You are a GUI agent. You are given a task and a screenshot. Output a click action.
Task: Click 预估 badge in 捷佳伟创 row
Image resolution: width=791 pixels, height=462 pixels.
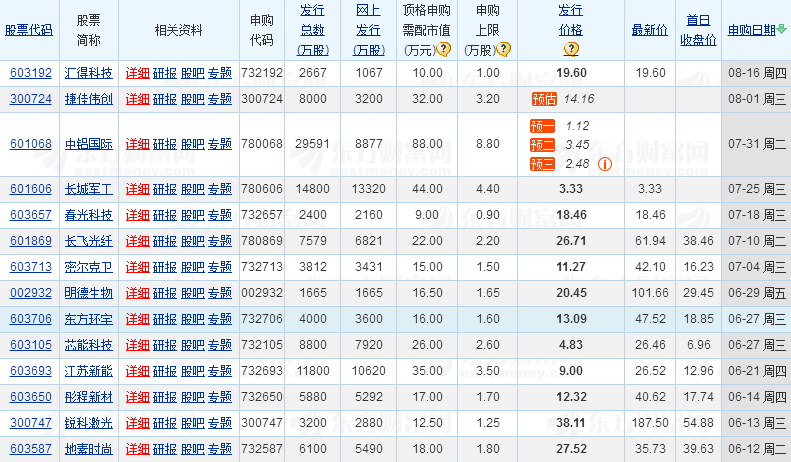[x=544, y=99]
